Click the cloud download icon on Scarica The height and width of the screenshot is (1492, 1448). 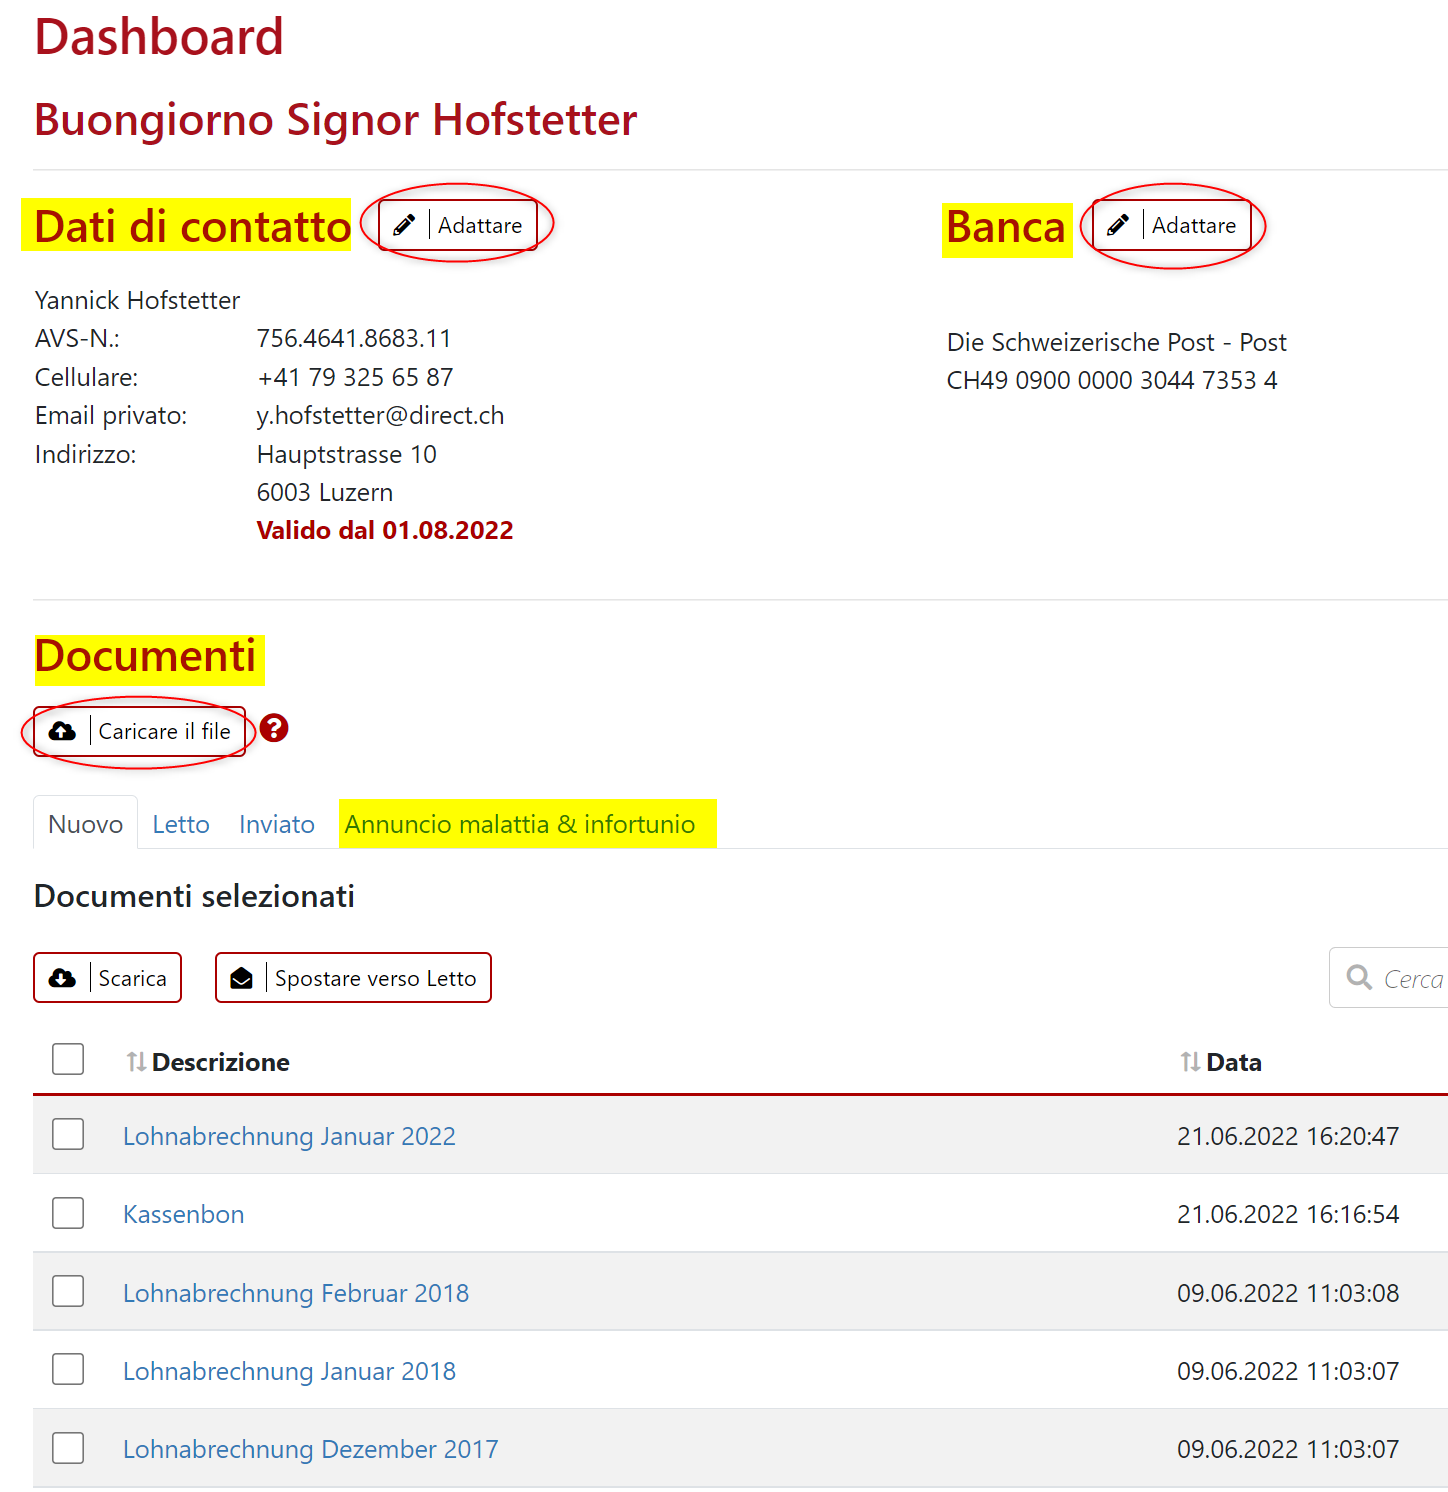(62, 978)
